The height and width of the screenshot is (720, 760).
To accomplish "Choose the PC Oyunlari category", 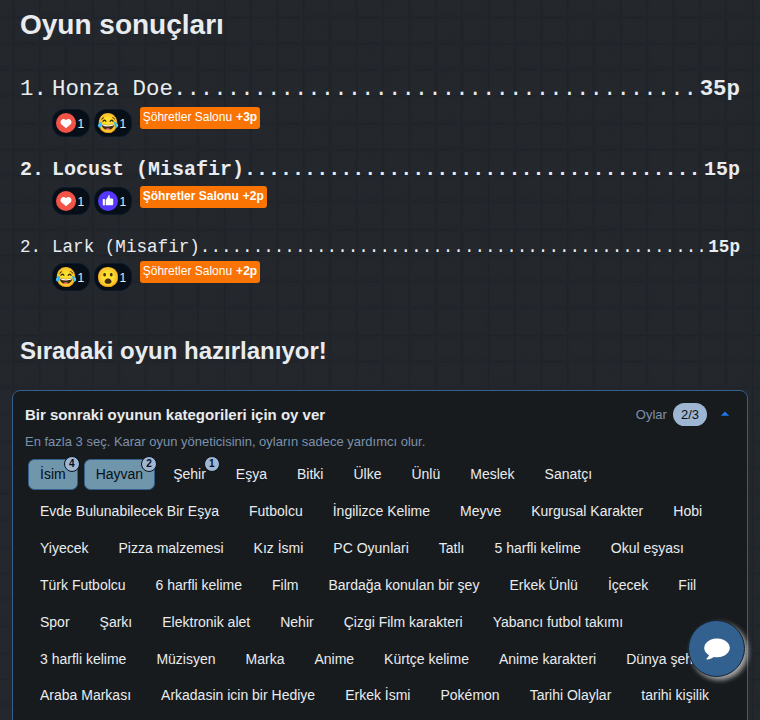I will click(x=371, y=548).
